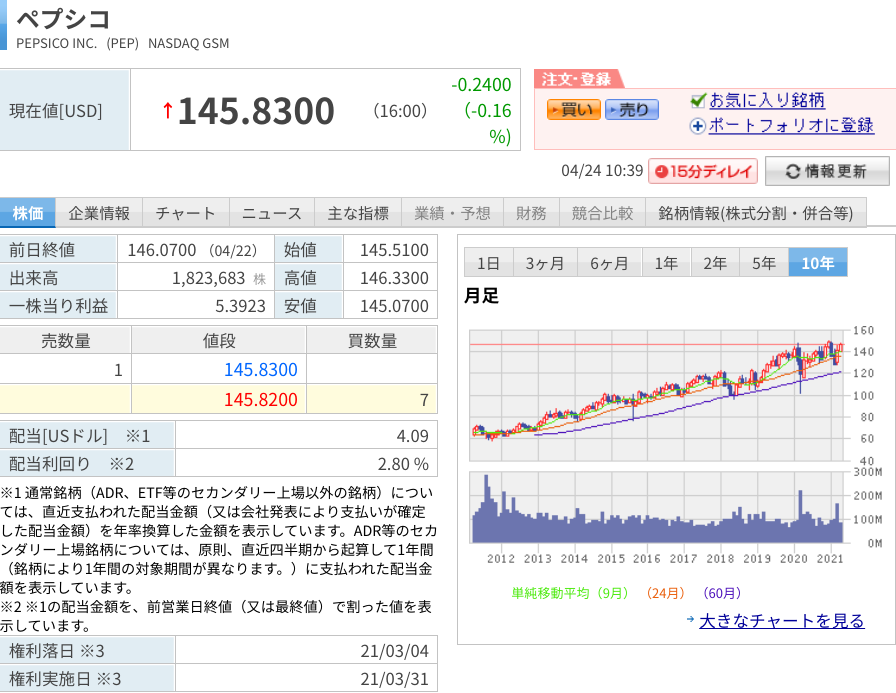This screenshot has width=896, height=693.
Task: Select the 業績・予想 tab
Action: click(x=453, y=213)
